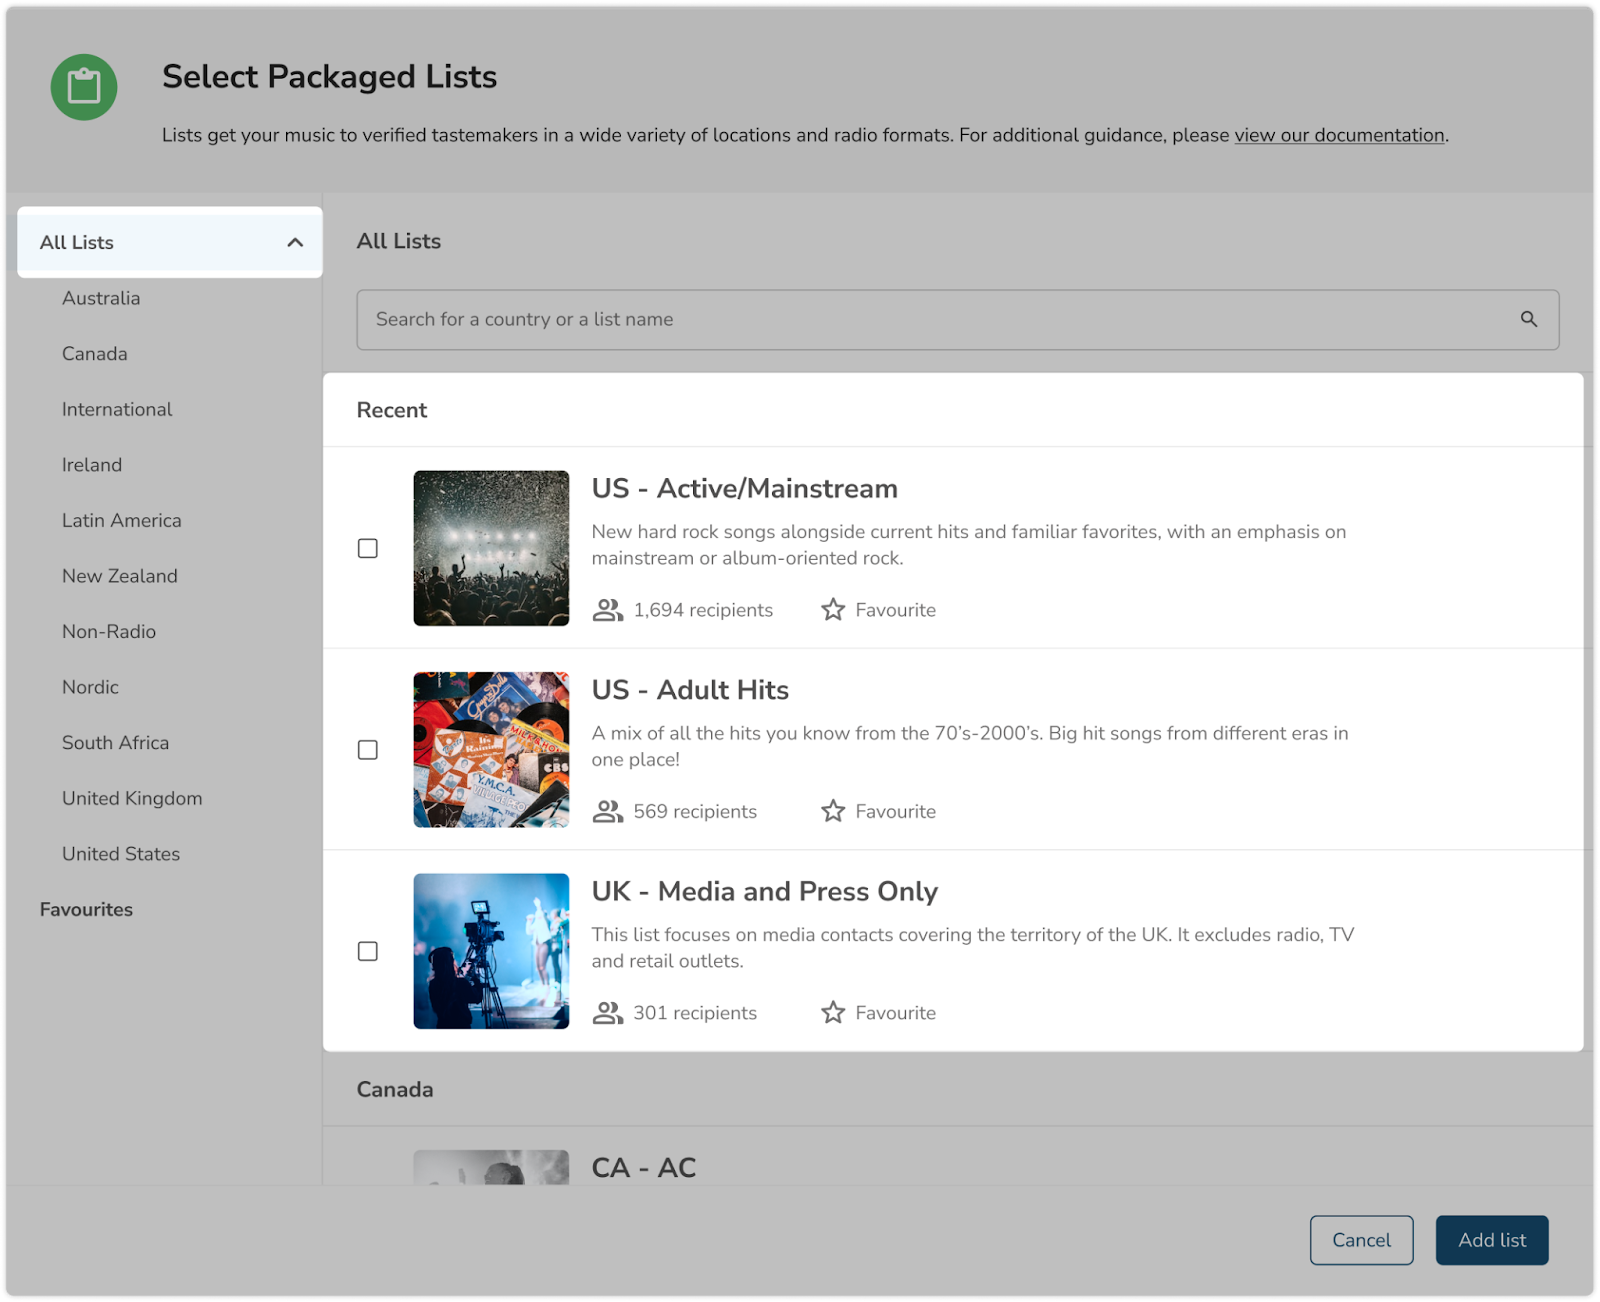Click recipients icon for US - Active/Mainstream

(x=607, y=610)
